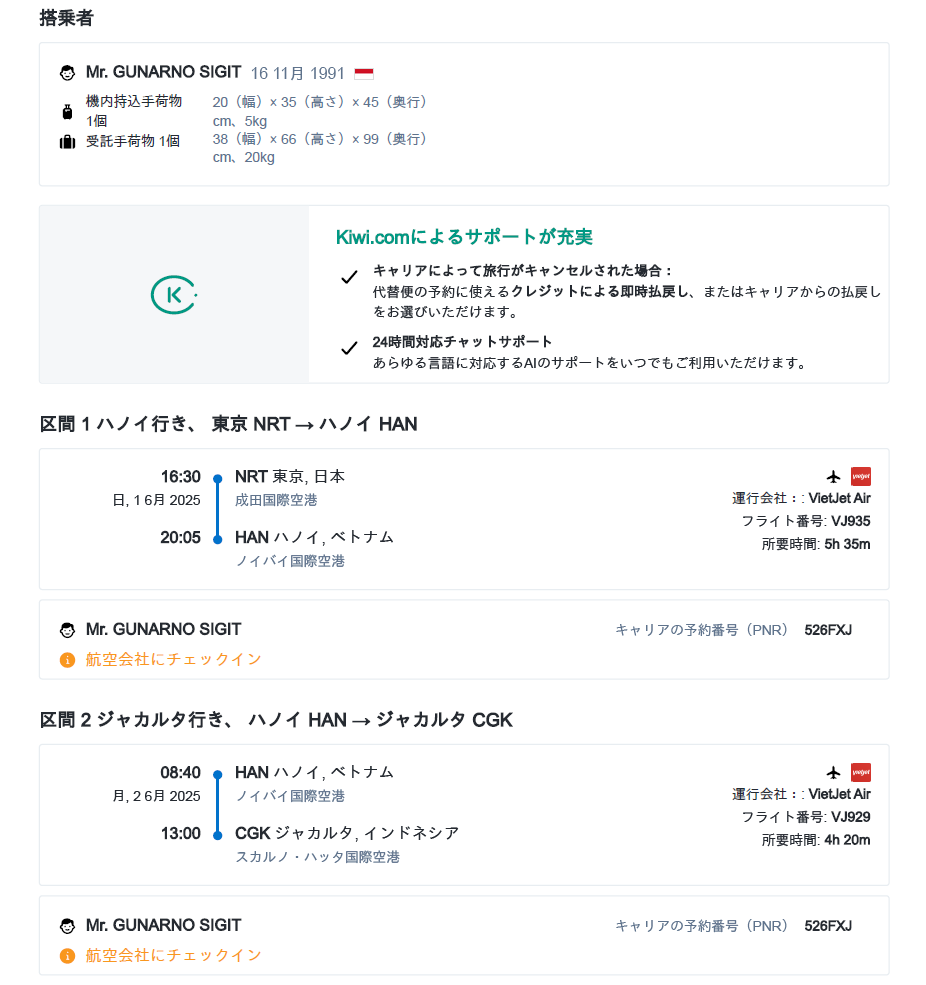Open 航空会社にチェックイン link for 区間 2
Viewport: 926px width, 985px height.
coord(174,955)
